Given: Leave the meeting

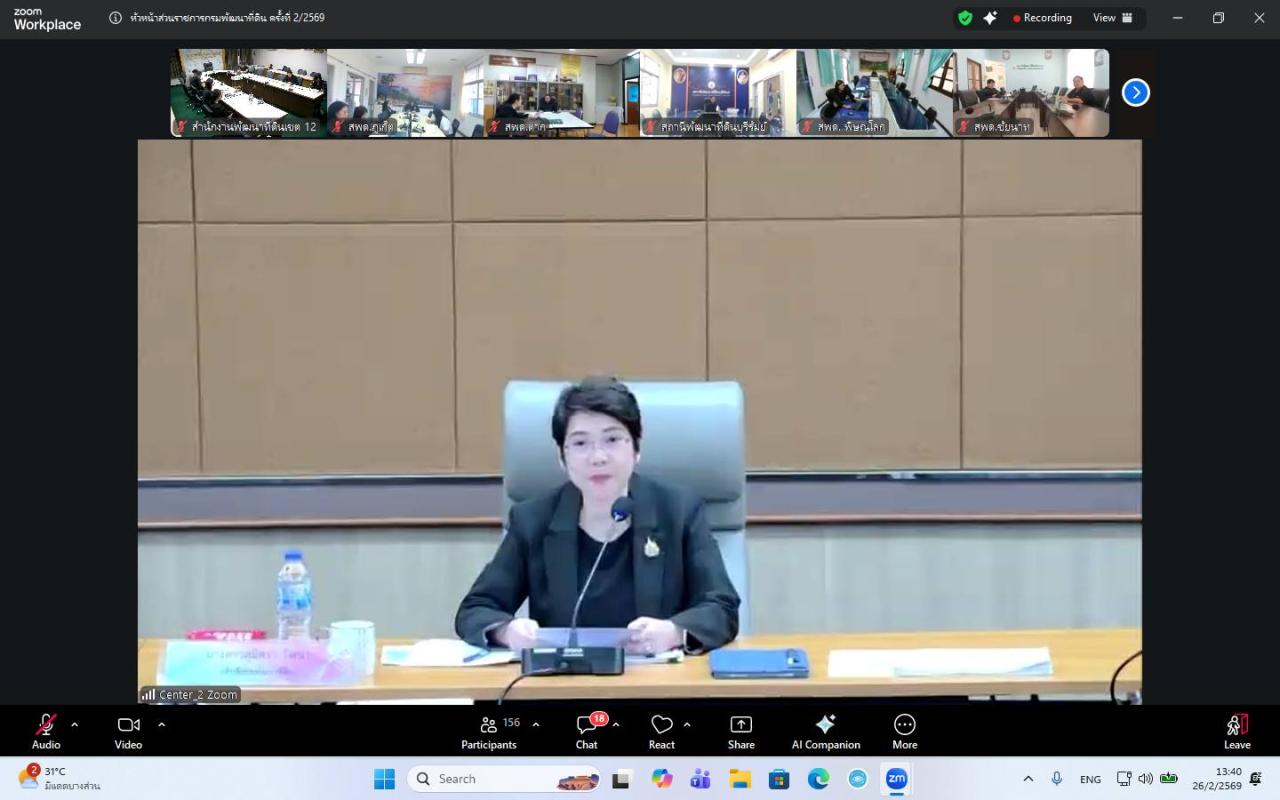Looking at the screenshot, I should 1237,730.
